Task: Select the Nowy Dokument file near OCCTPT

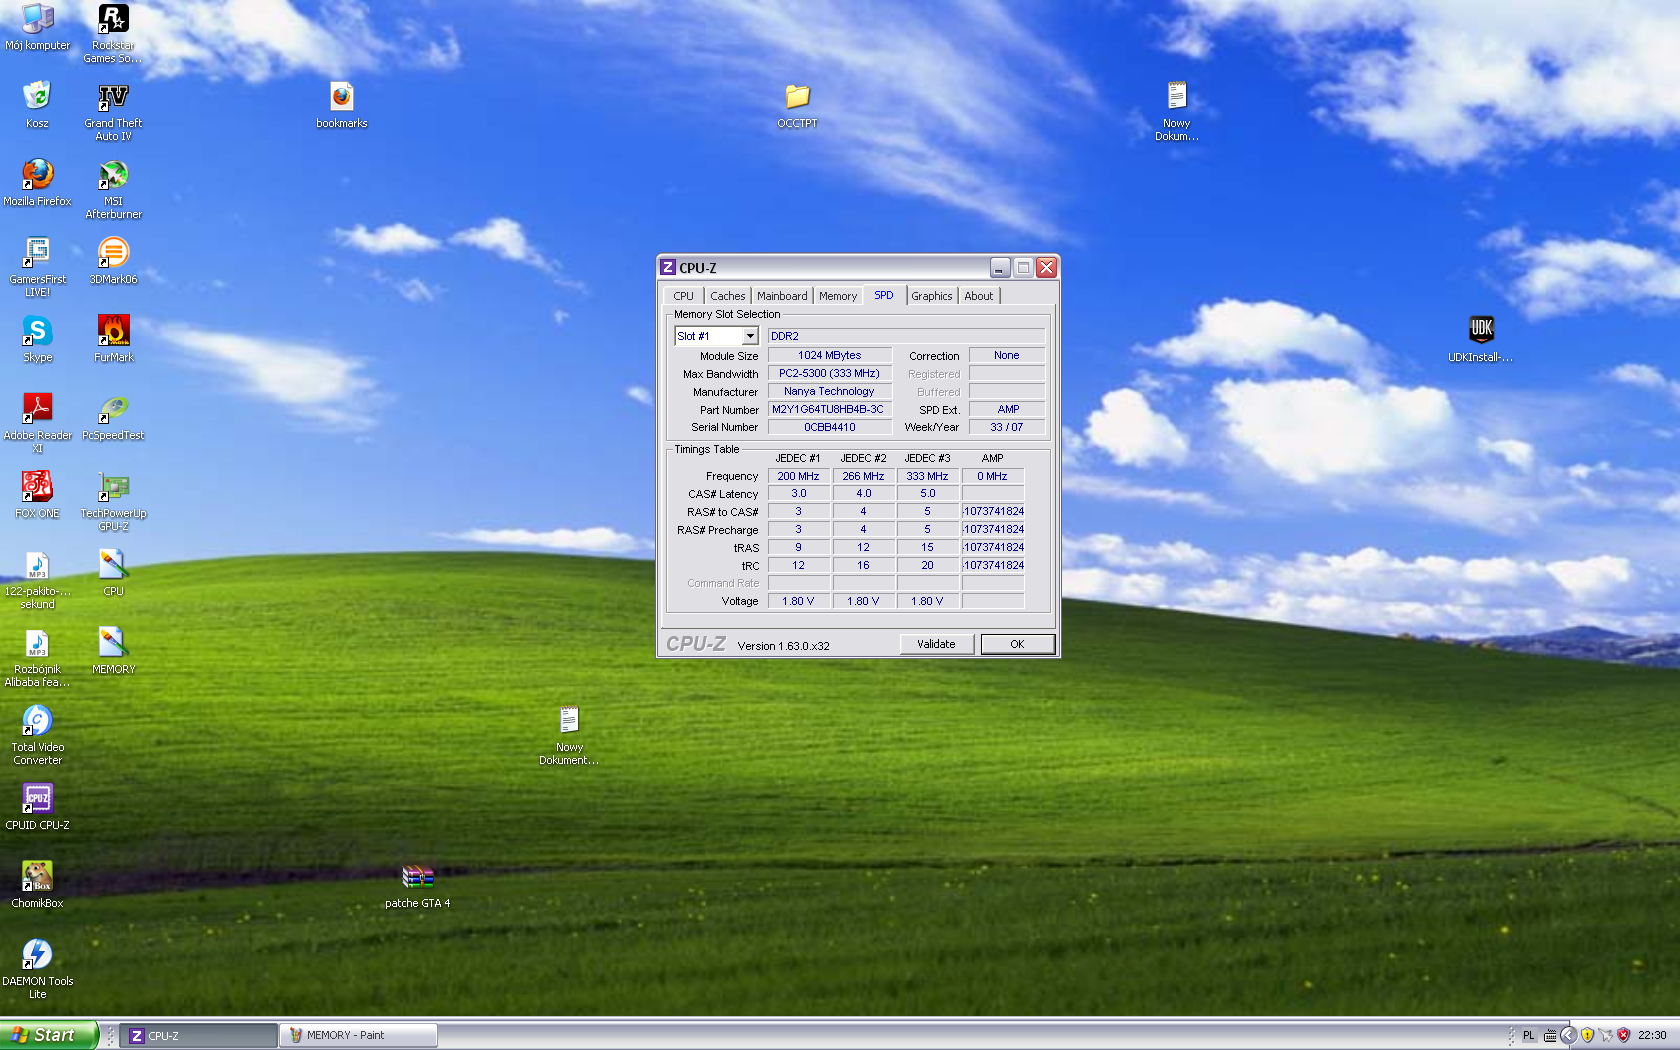Action: pos(1176,111)
